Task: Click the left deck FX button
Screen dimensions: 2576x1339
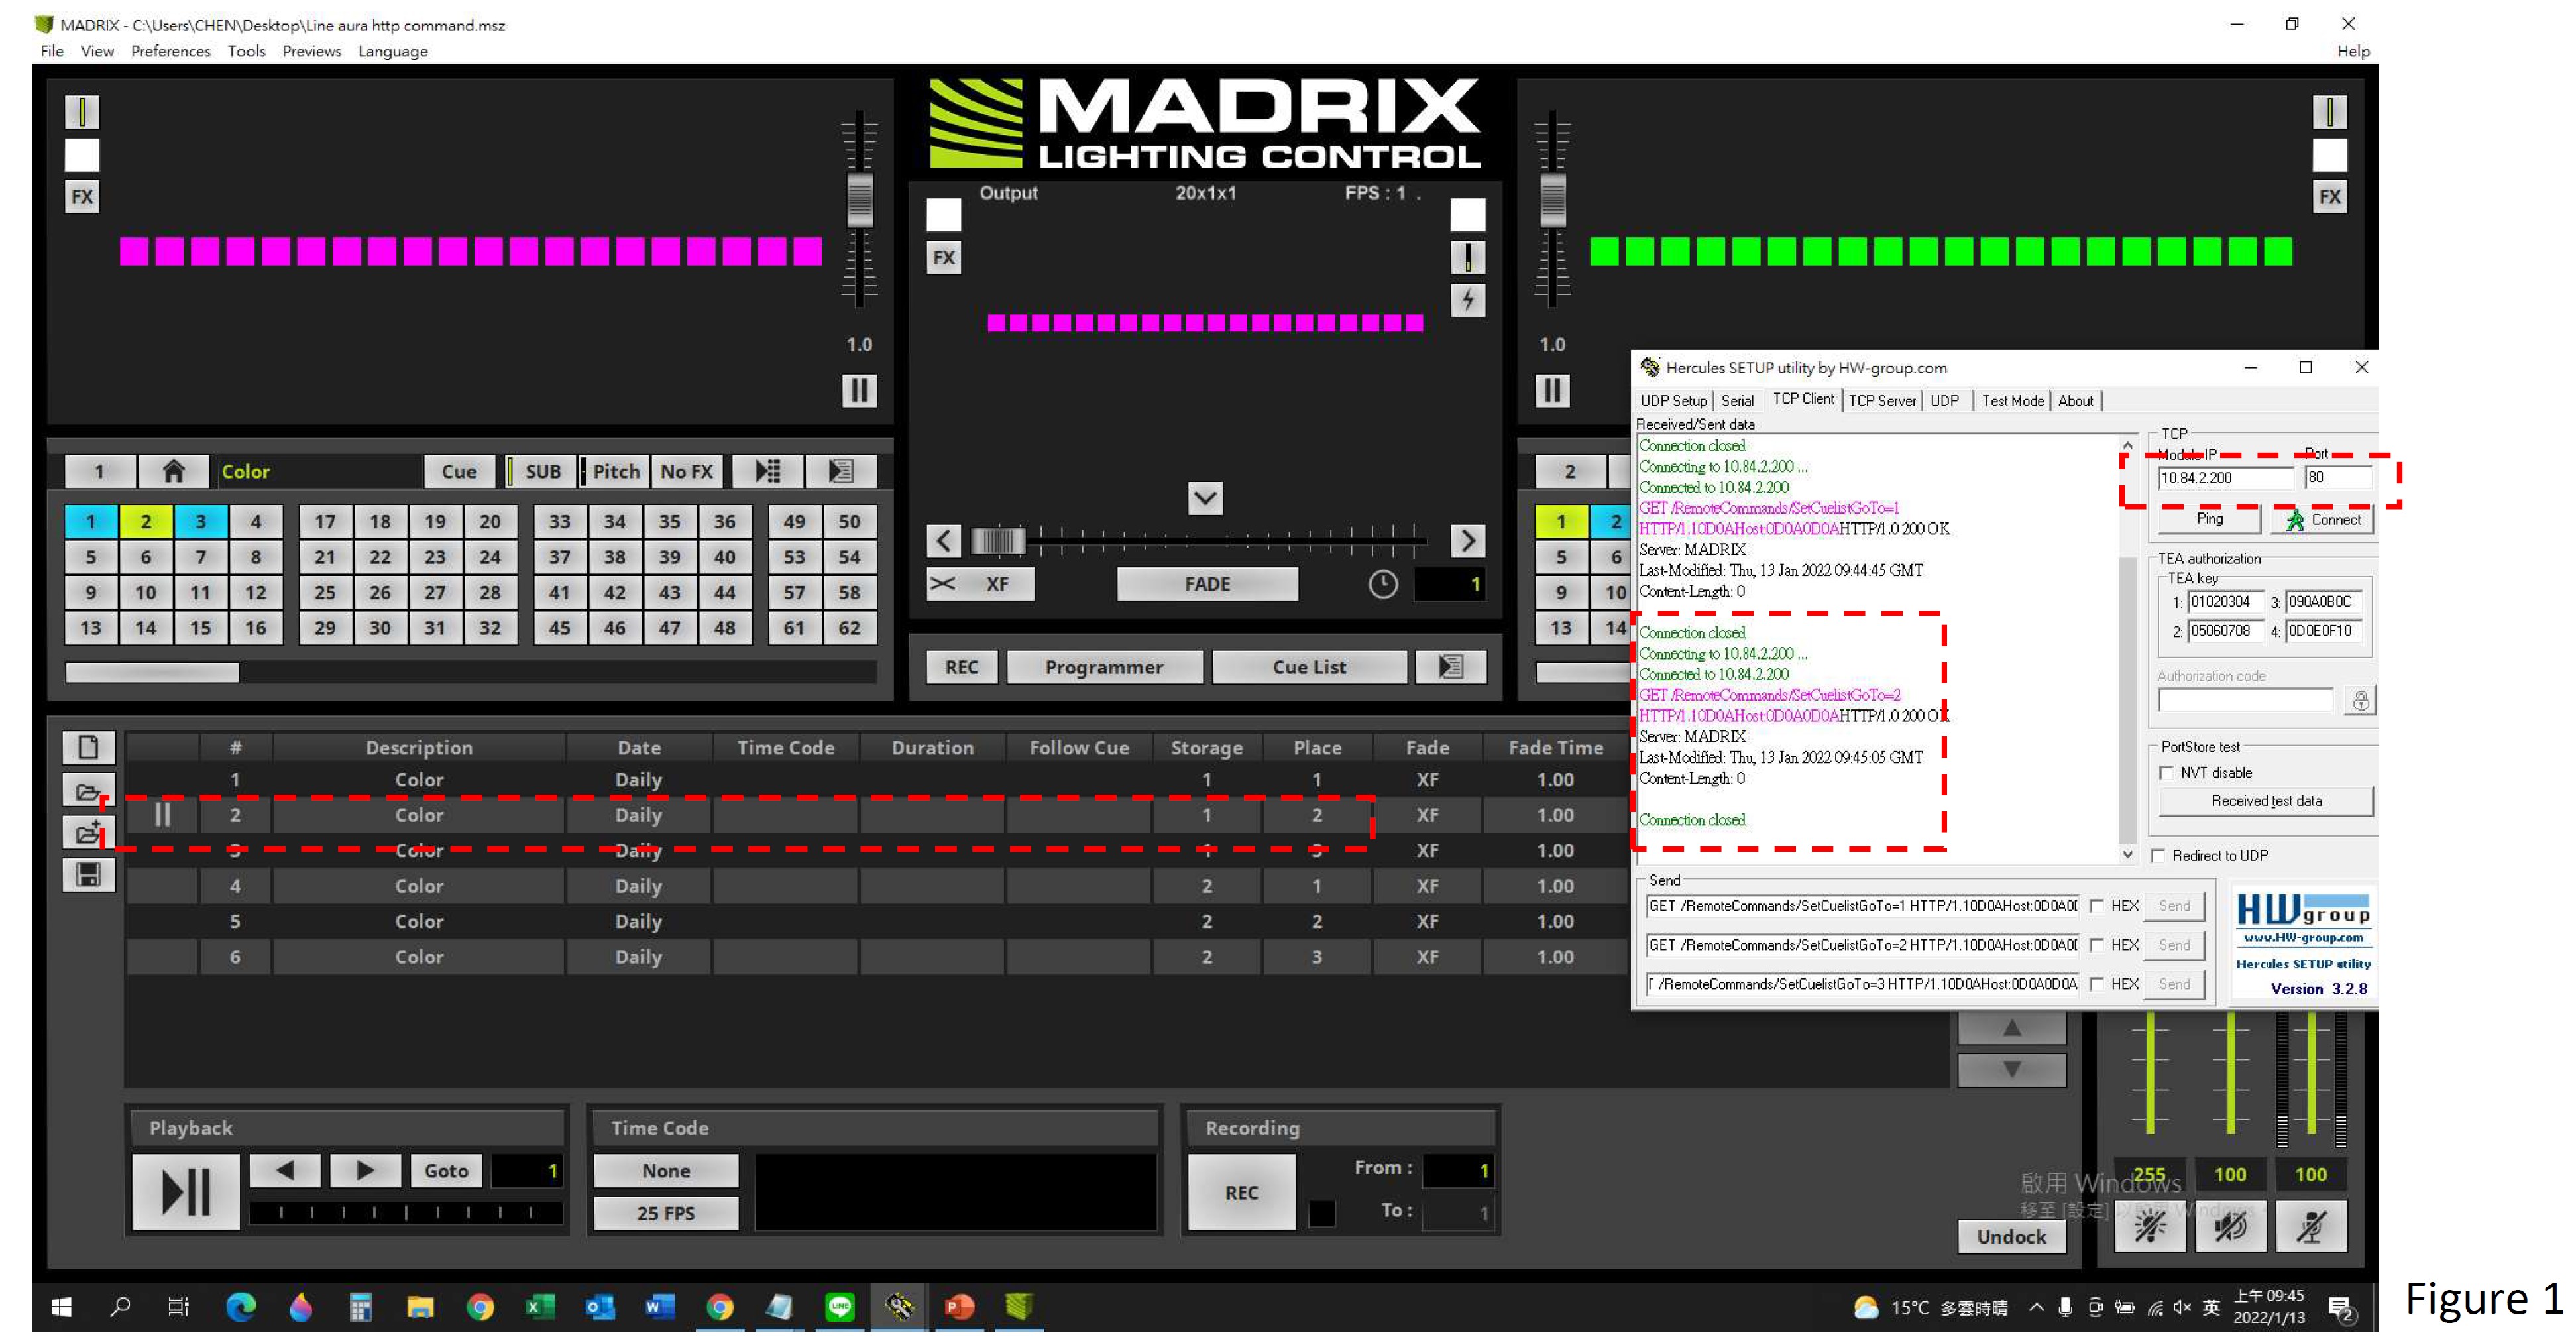Action: (82, 196)
